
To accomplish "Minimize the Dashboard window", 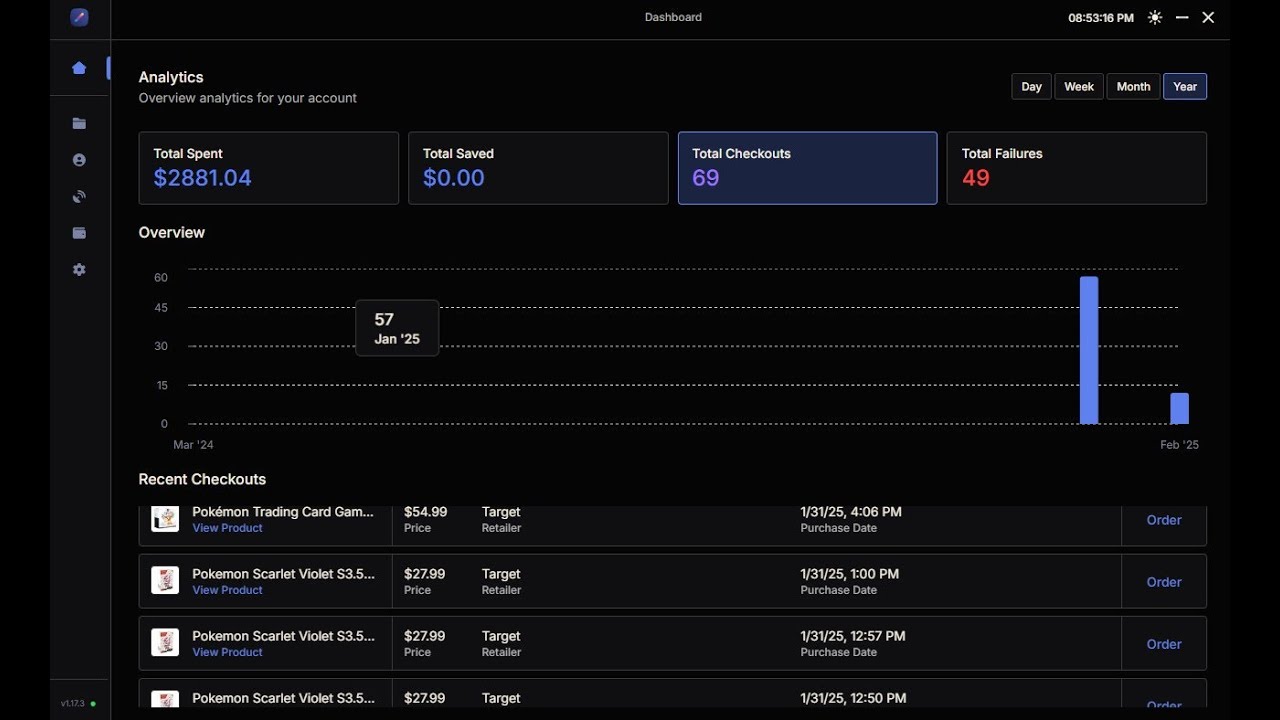I will click(x=1182, y=18).
